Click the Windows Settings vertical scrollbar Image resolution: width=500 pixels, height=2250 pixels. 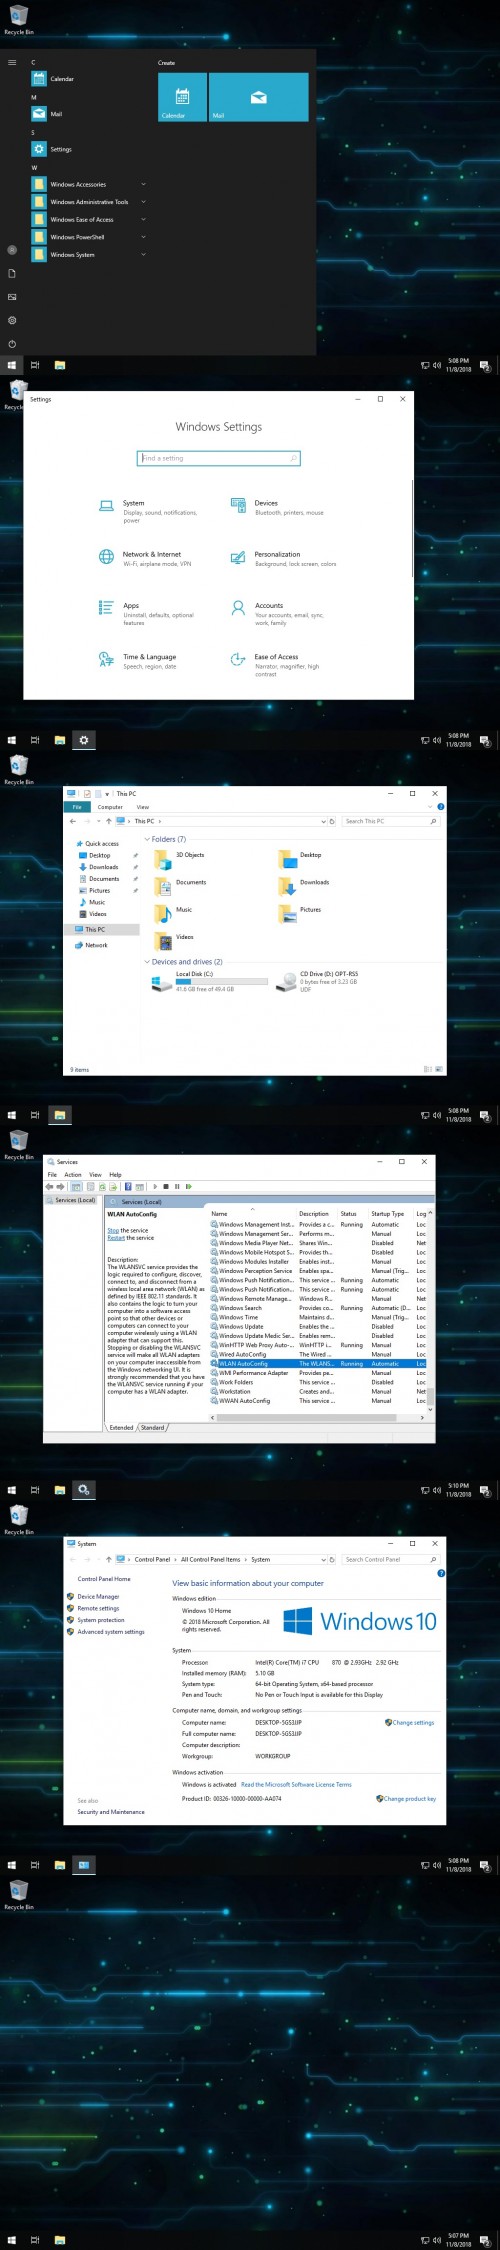412,527
